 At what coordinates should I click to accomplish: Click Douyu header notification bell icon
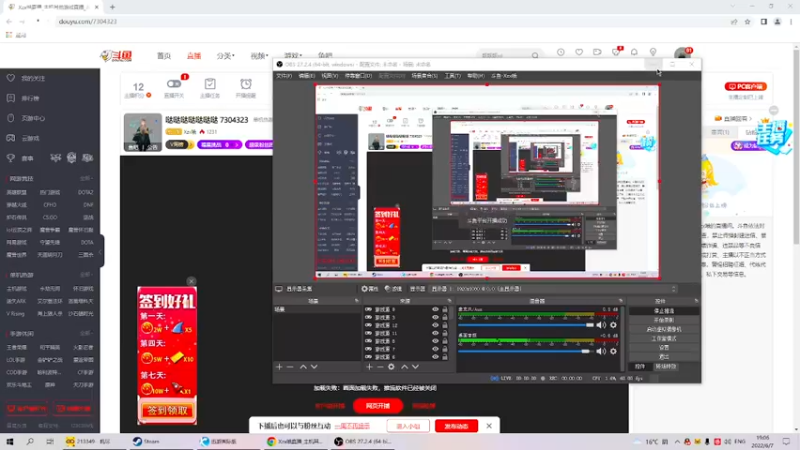pyautogui.click(x=634, y=52)
